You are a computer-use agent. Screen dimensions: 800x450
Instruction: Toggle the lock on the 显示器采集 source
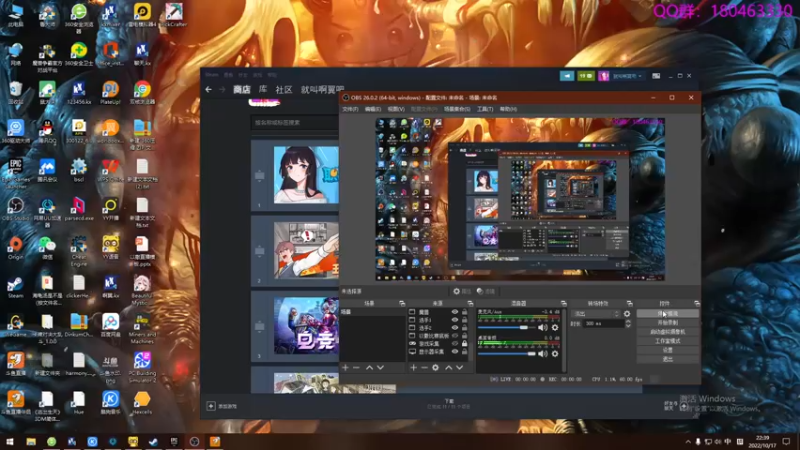(x=464, y=352)
